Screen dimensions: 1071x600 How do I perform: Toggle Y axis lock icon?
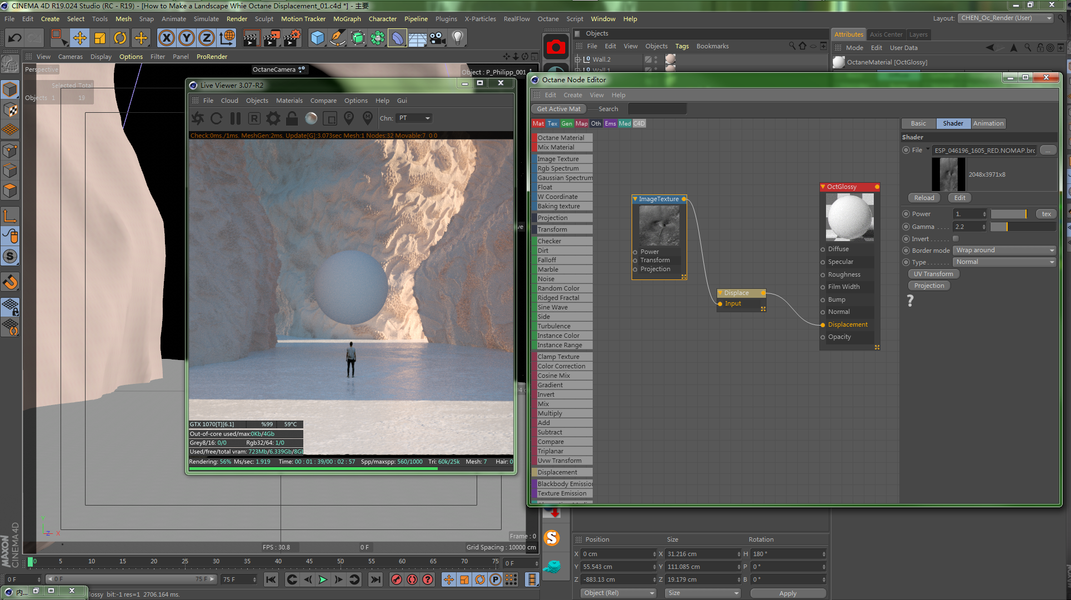[x=186, y=38]
